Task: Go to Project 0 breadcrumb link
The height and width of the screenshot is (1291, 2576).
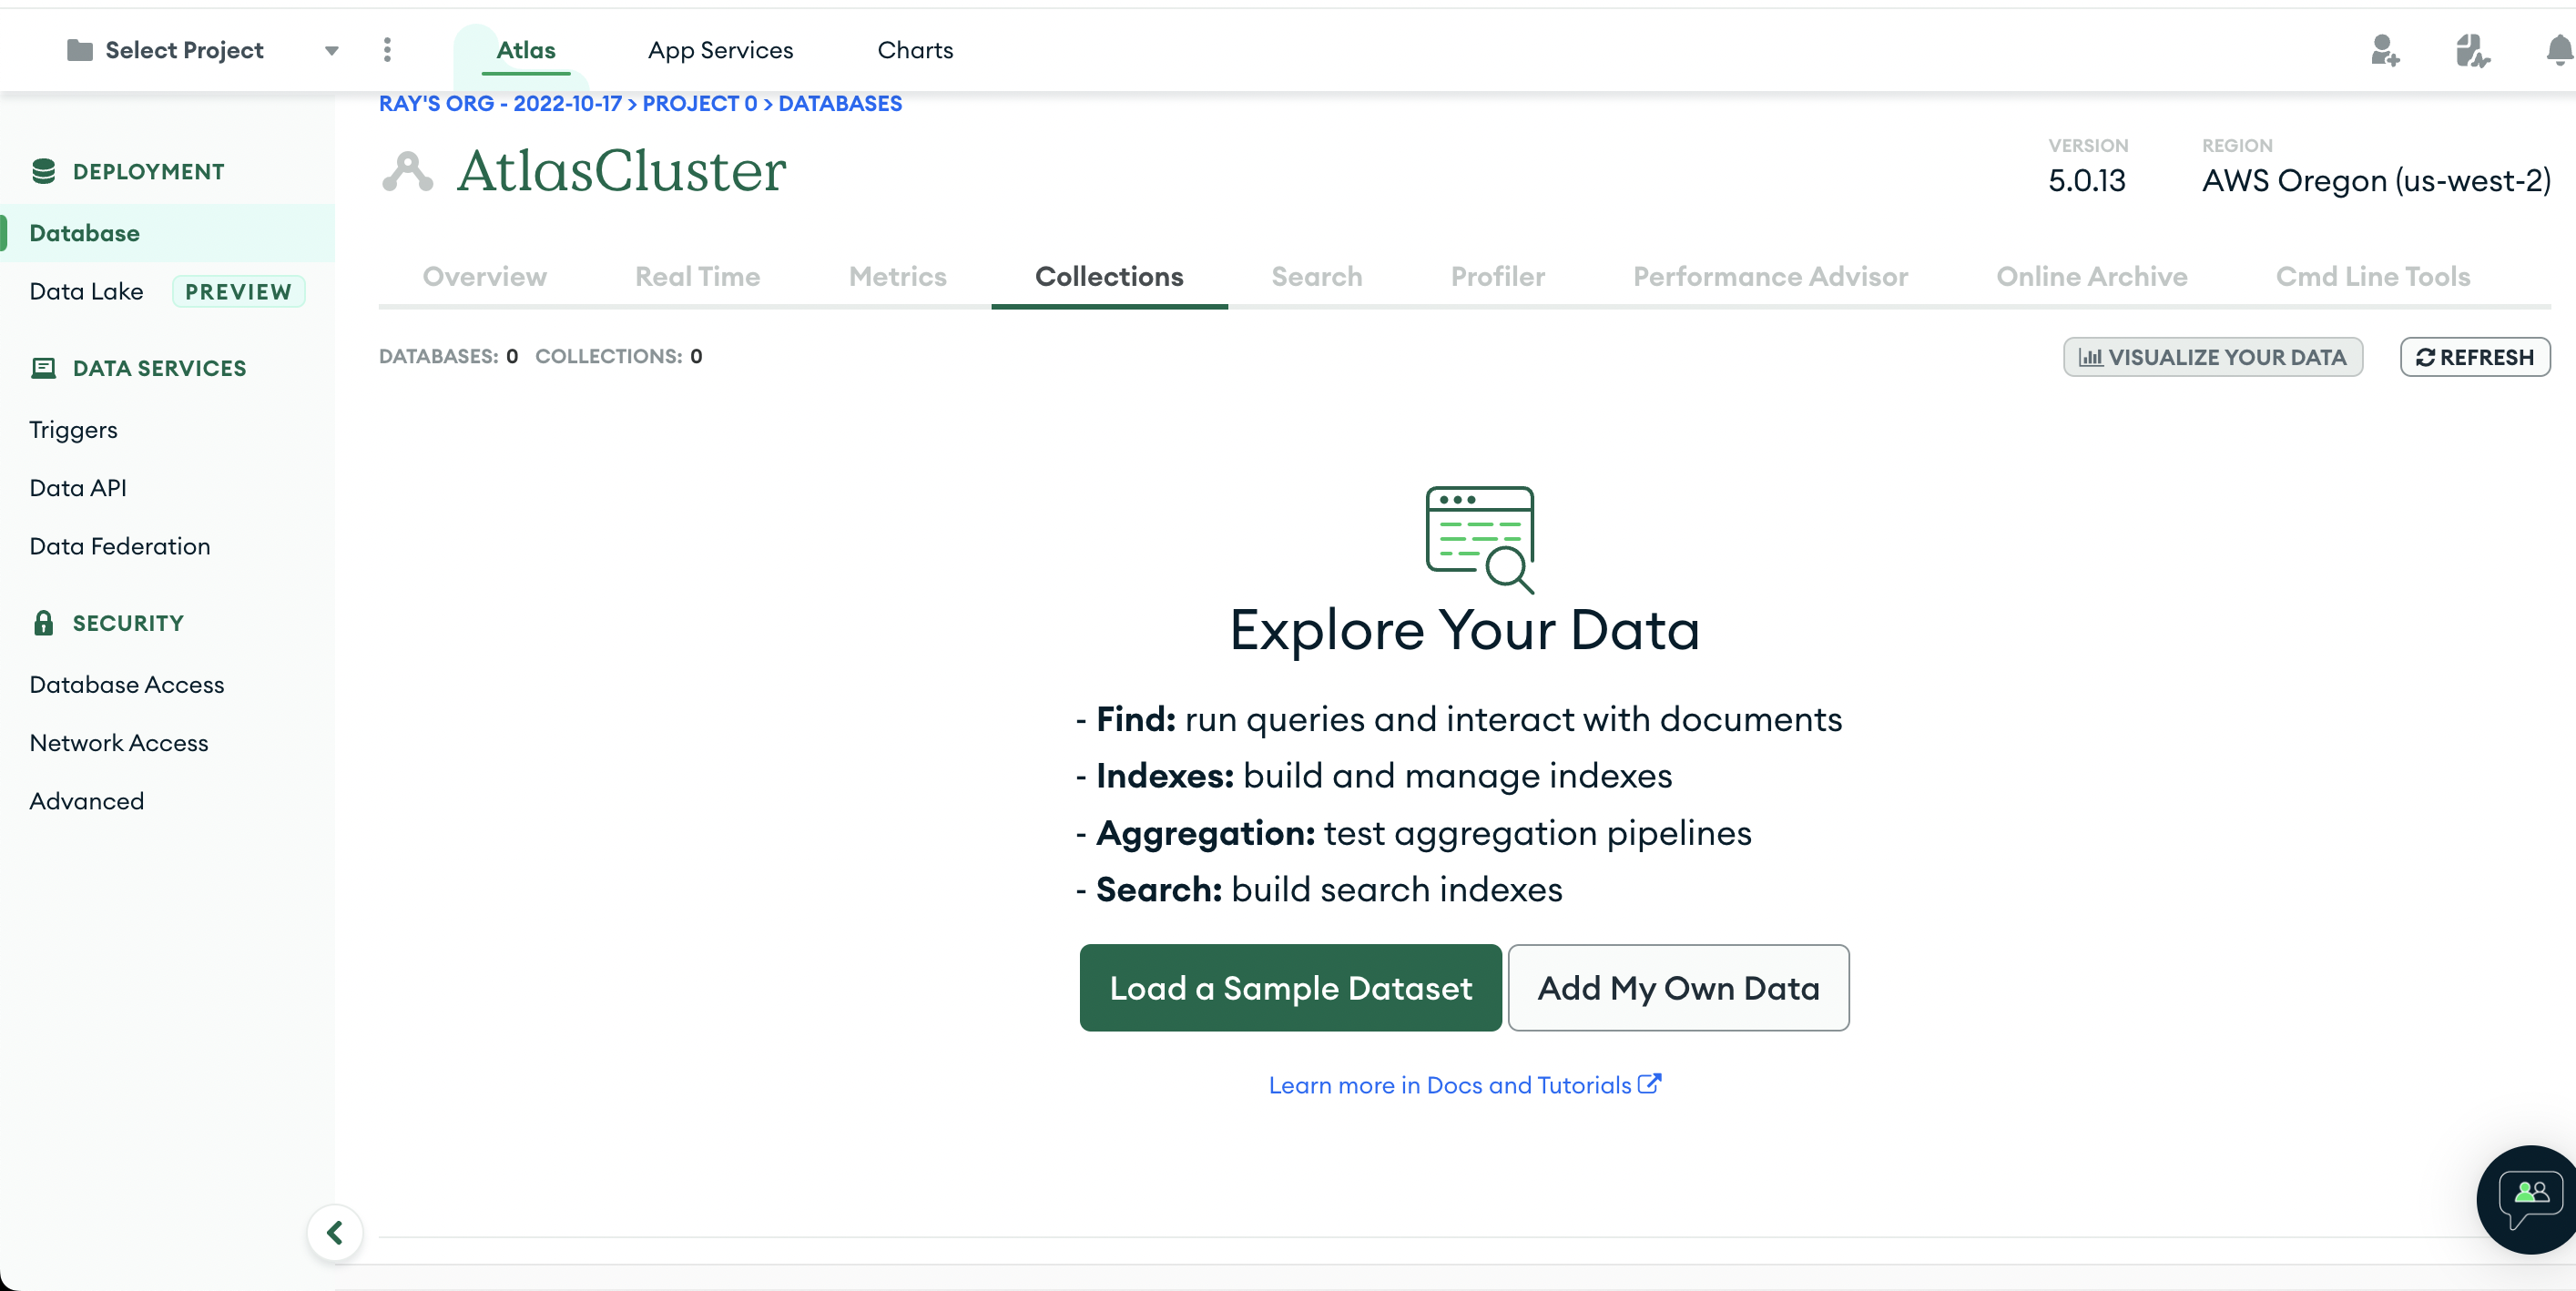Action: point(699,104)
